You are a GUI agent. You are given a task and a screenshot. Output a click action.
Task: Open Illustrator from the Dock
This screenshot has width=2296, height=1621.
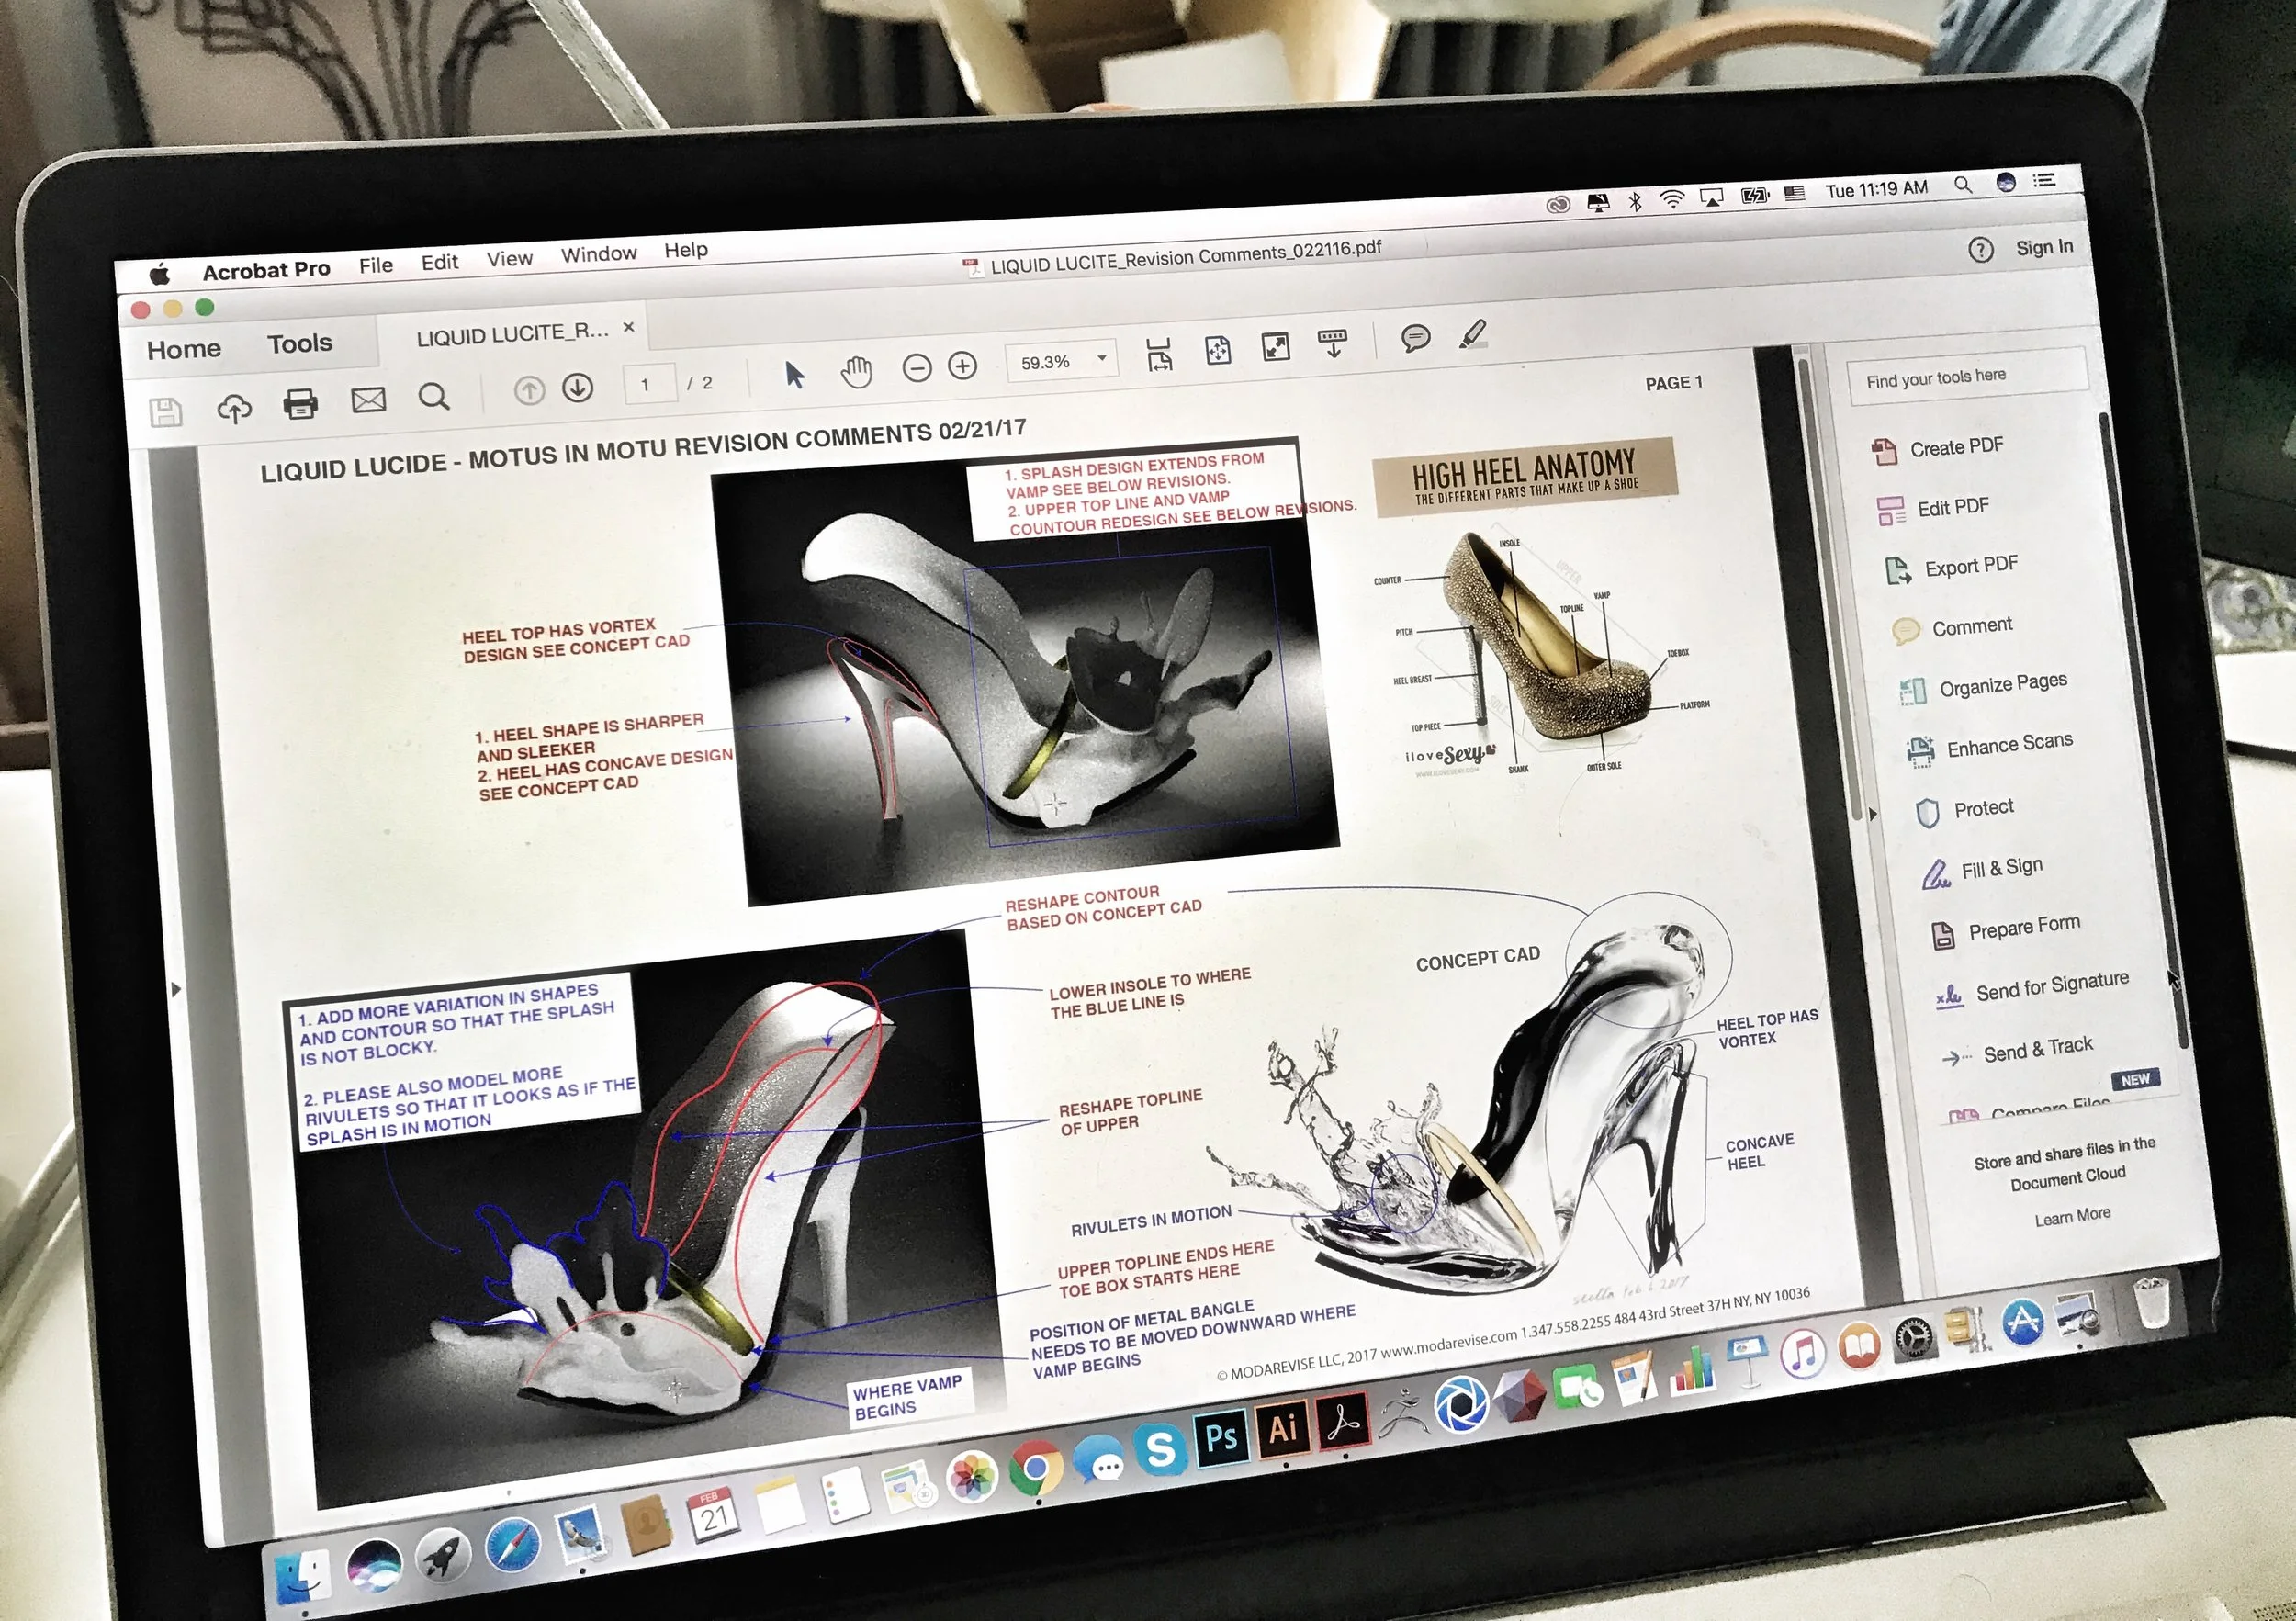1282,1428
